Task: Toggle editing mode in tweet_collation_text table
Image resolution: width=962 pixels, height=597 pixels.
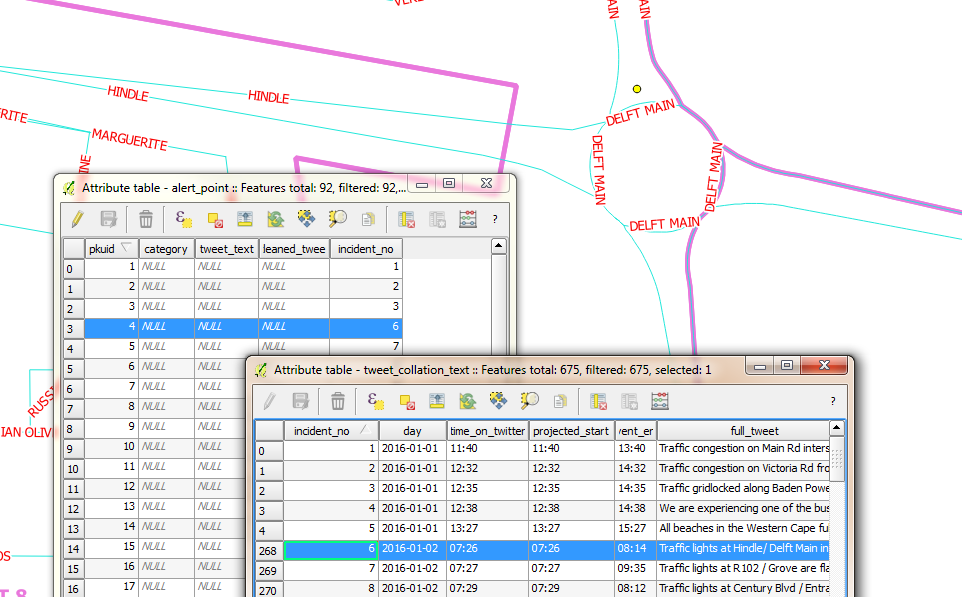Action: (x=269, y=401)
